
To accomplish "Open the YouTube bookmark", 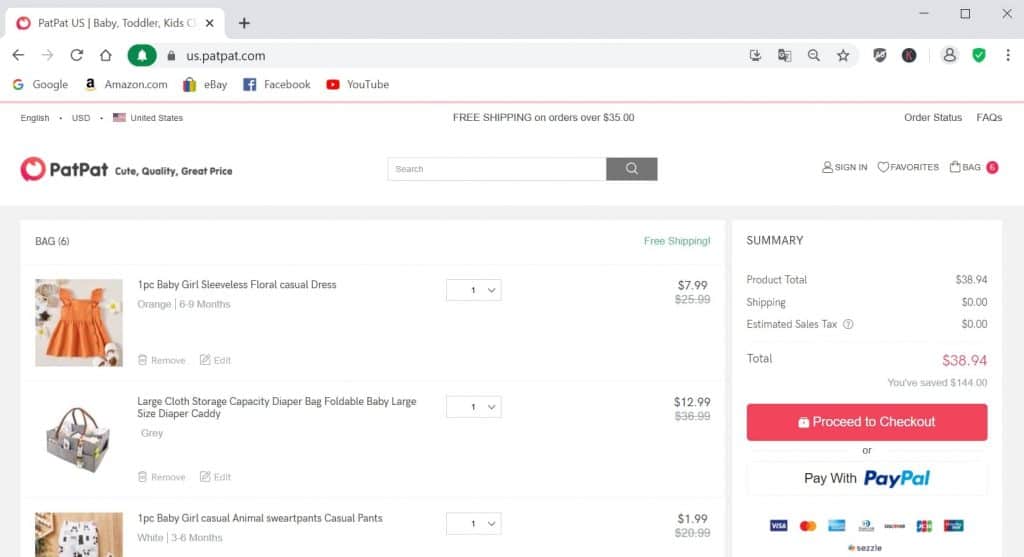I will click(358, 84).
